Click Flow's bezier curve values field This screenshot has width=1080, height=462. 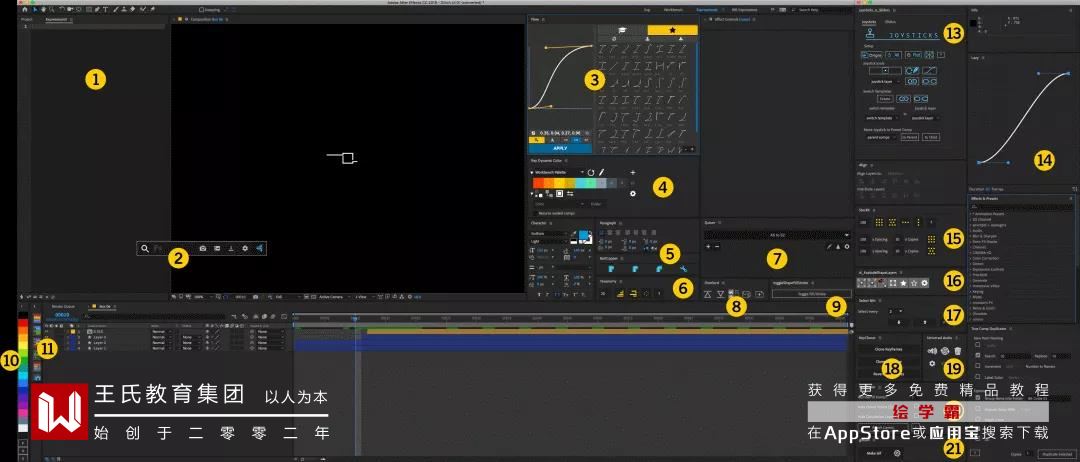[x=560, y=133]
